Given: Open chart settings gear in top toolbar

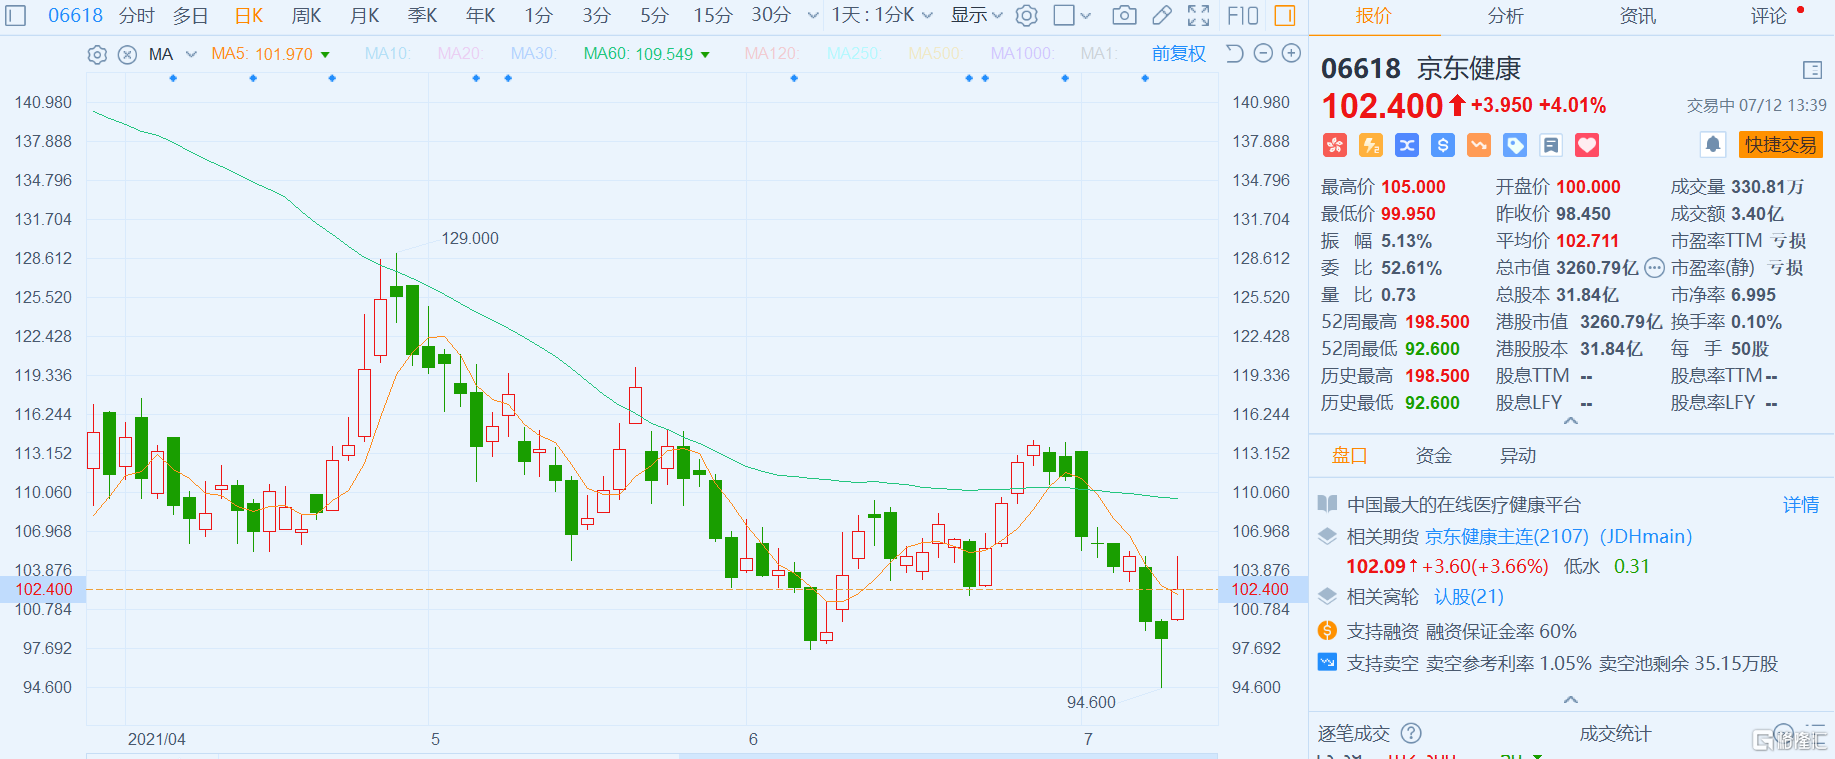Looking at the screenshot, I should 1027,15.
